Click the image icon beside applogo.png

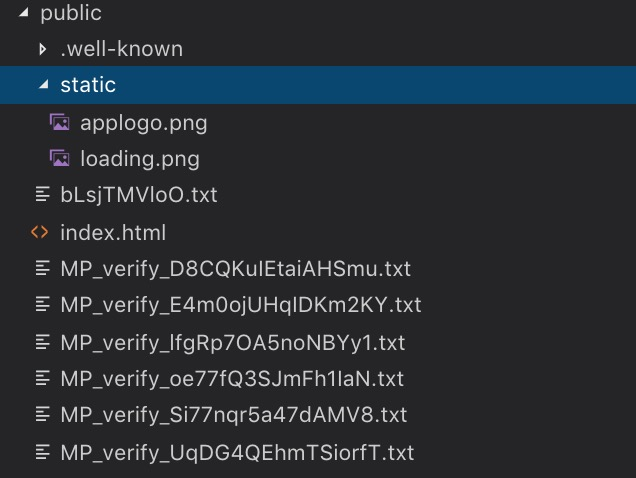(x=60, y=122)
